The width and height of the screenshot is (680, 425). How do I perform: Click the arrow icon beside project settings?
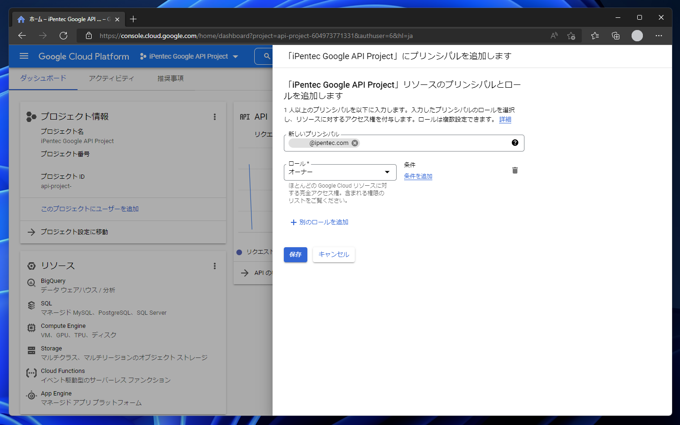31,232
